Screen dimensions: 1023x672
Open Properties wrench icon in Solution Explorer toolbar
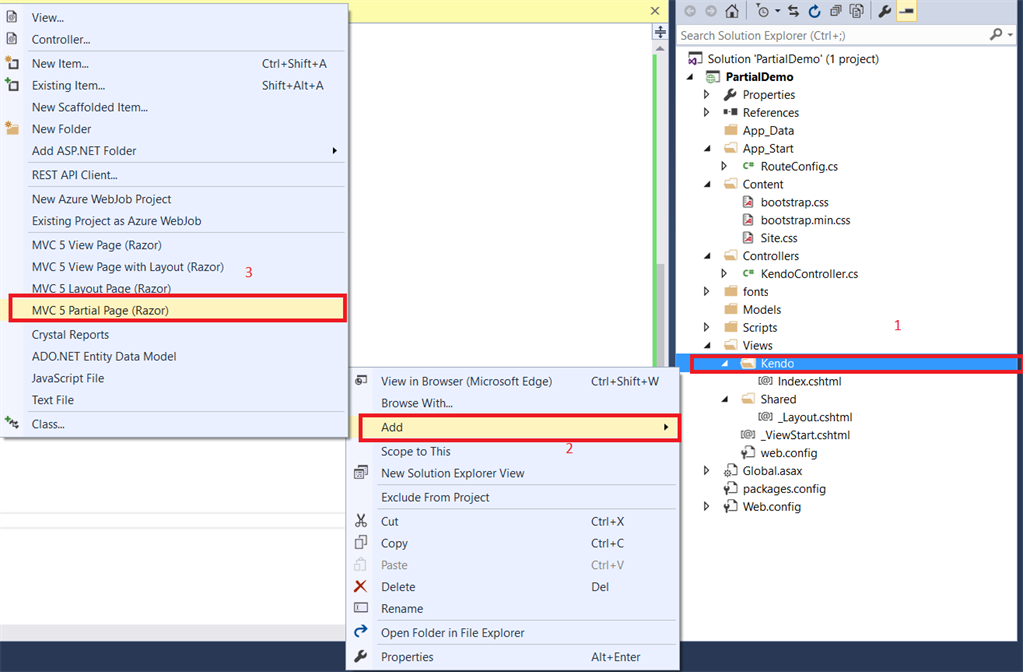click(885, 11)
